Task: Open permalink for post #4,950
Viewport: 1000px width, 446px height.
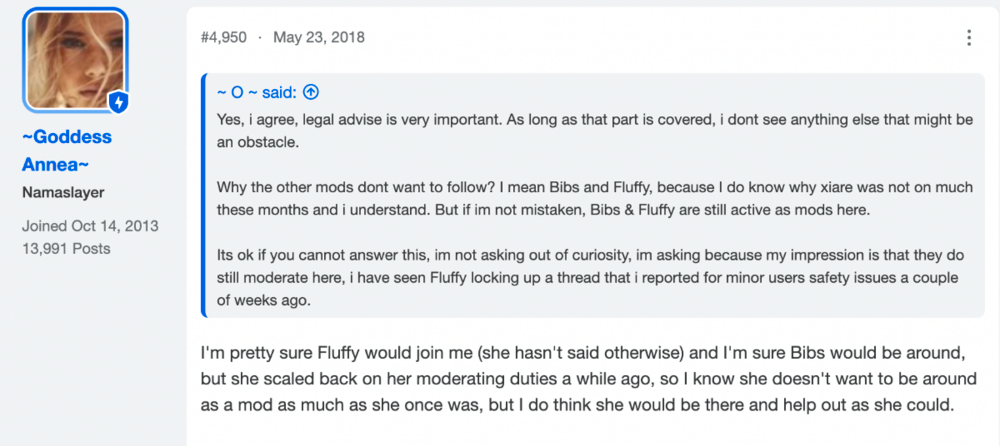Action: [223, 37]
